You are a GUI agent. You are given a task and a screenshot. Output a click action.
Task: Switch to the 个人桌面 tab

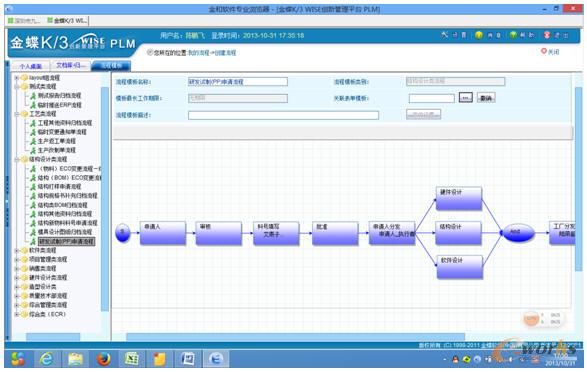[31, 66]
